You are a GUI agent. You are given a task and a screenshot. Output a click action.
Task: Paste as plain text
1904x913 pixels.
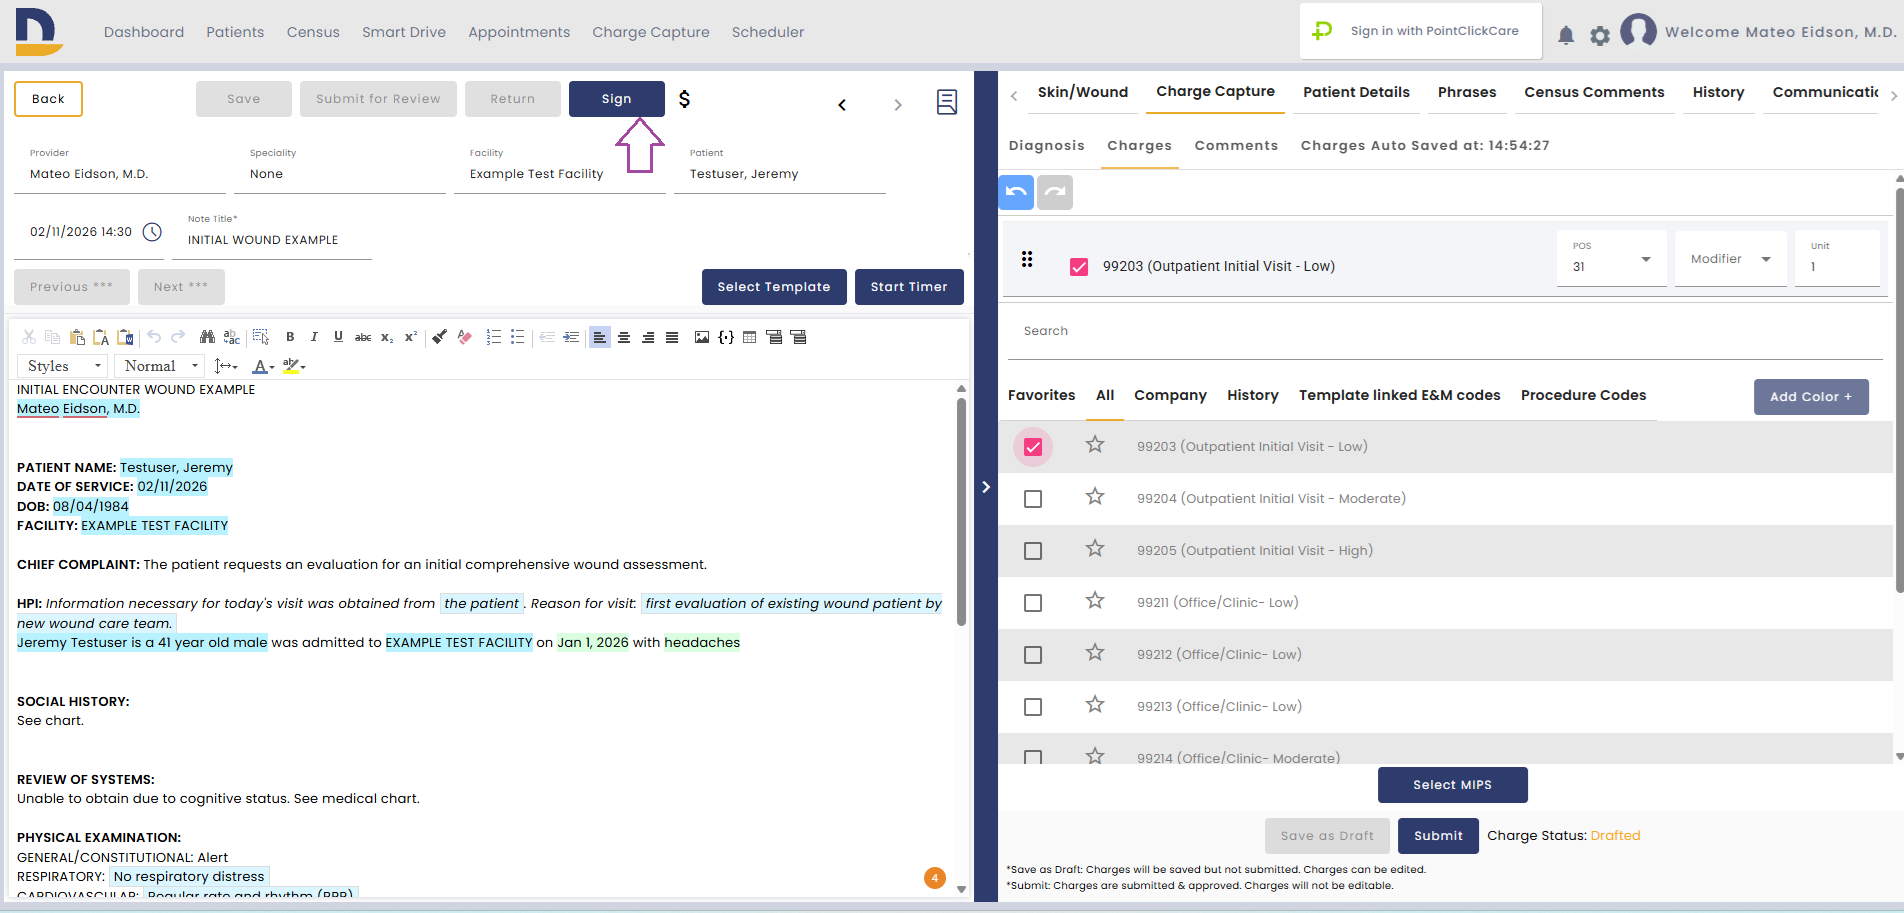101,337
